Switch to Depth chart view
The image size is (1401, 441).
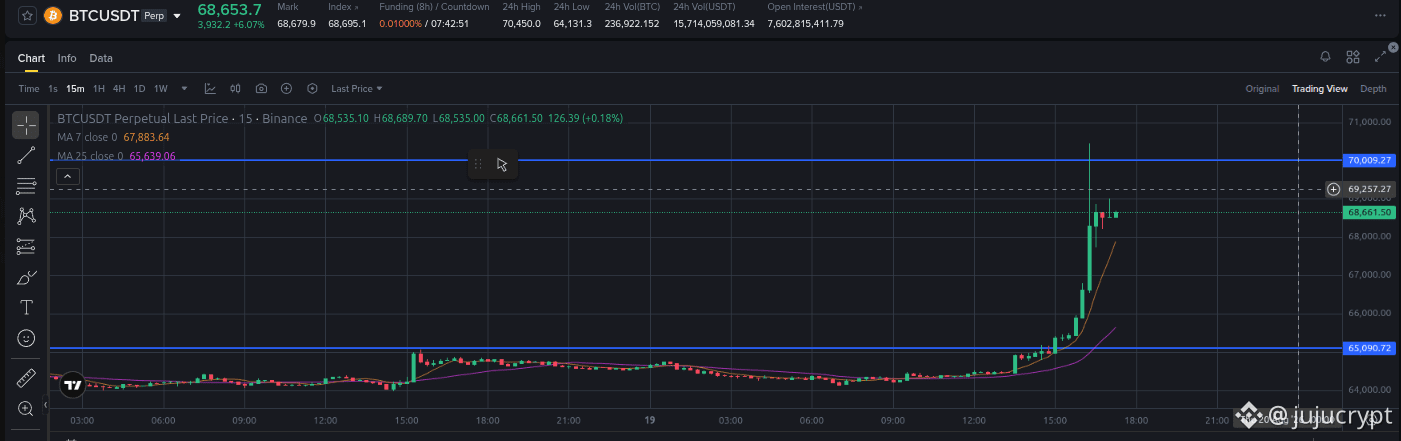1373,89
